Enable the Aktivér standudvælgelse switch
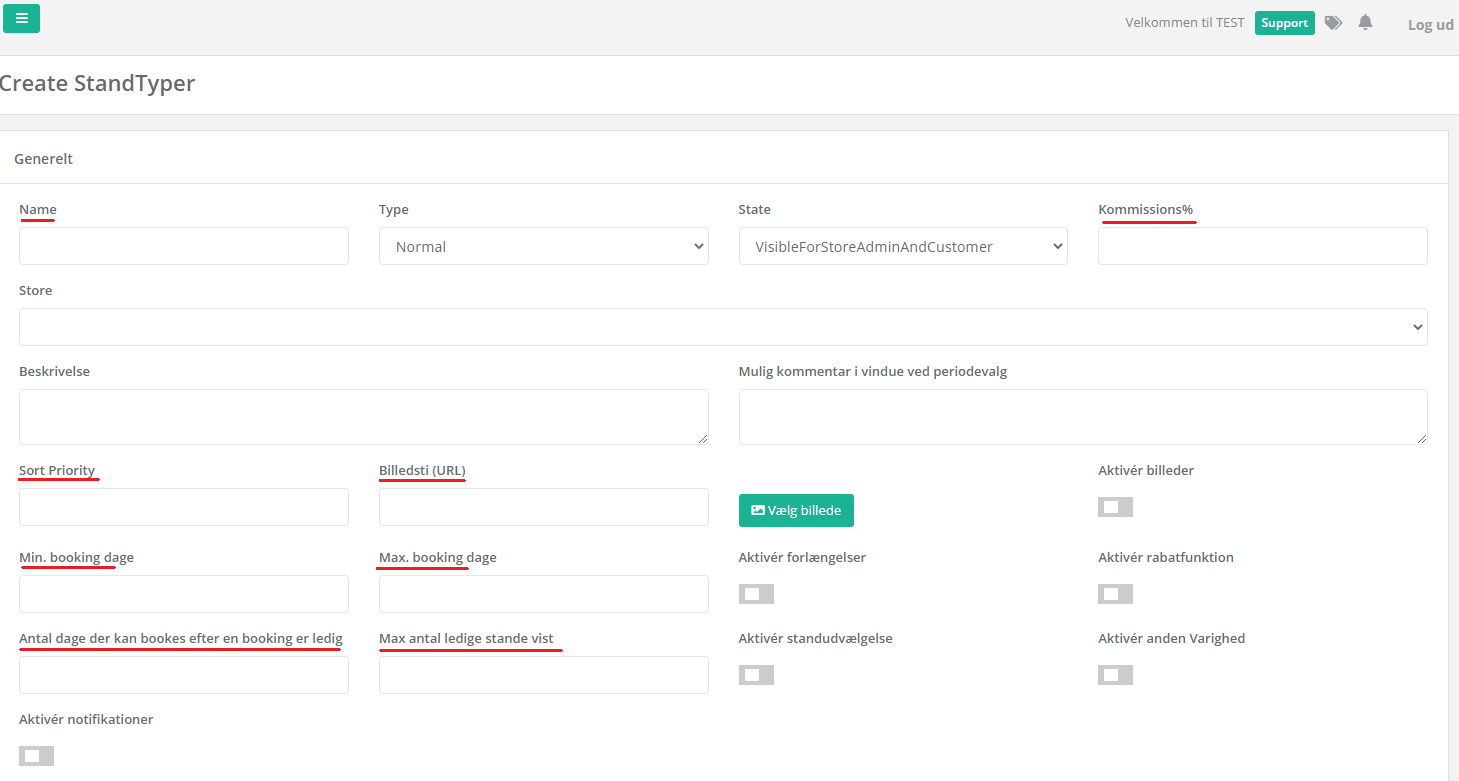The height and width of the screenshot is (781, 1459). pyautogui.click(x=756, y=675)
